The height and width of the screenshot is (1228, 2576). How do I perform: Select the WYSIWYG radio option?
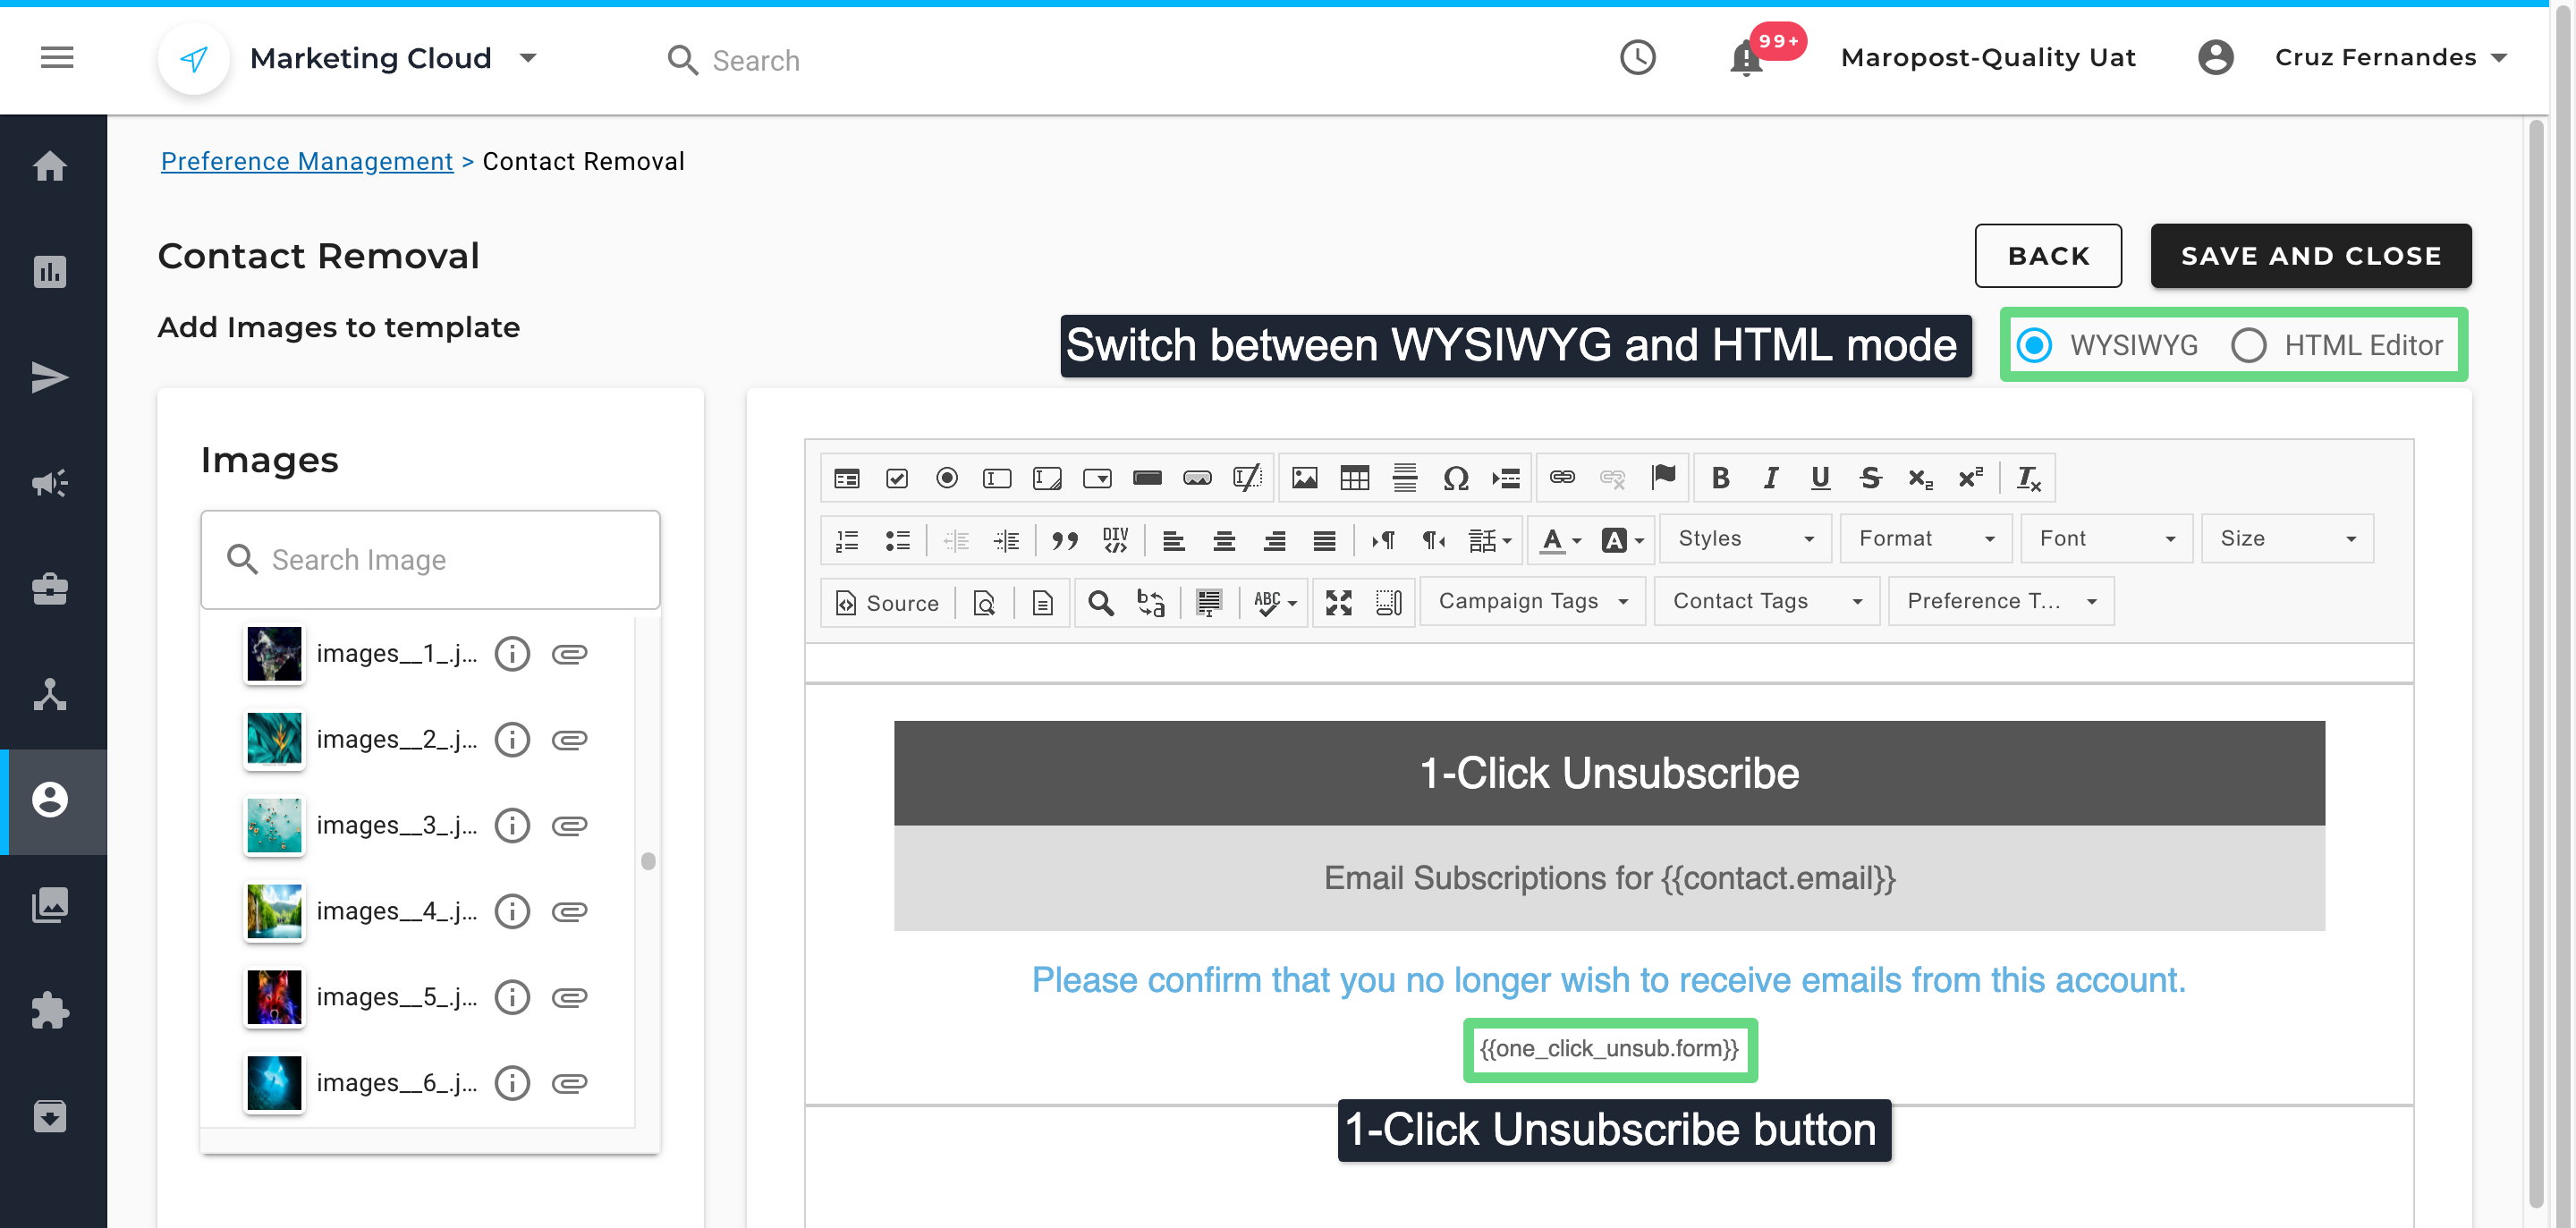tap(2034, 345)
